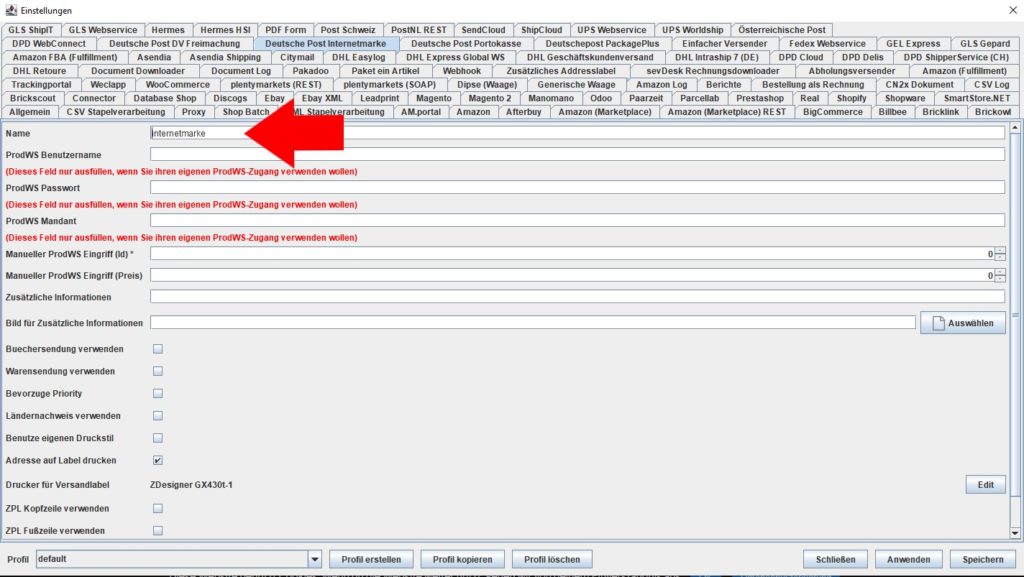The image size is (1024, 577).
Task: Toggle Bevorzuge Priority checkbox
Action: click(x=158, y=394)
